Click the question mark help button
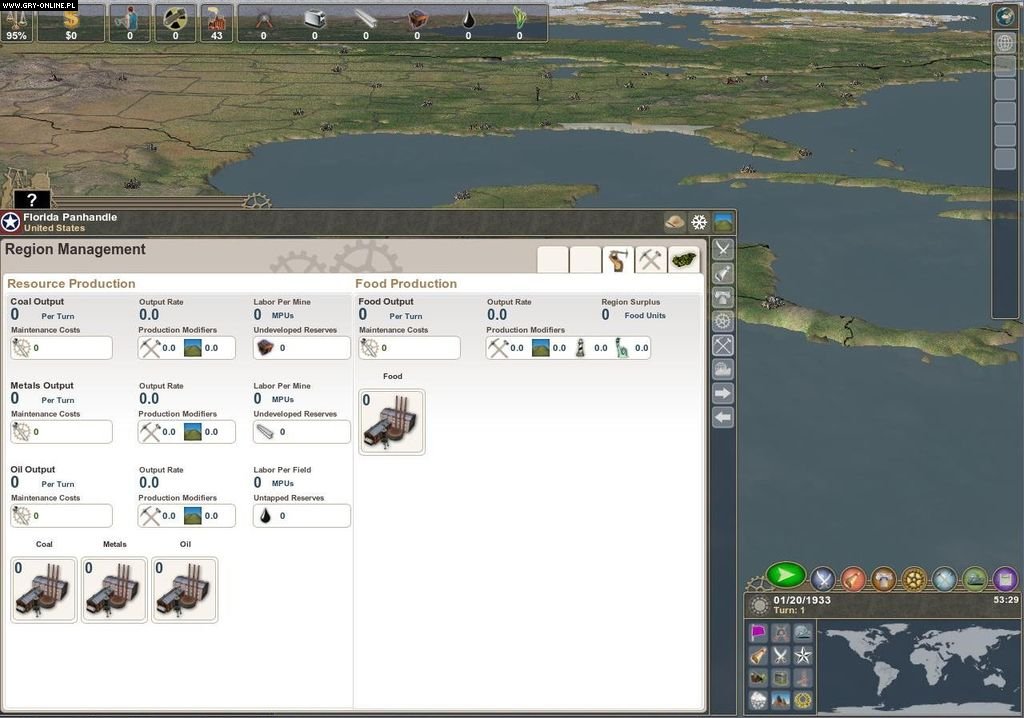The image size is (1024, 718). 32,200
